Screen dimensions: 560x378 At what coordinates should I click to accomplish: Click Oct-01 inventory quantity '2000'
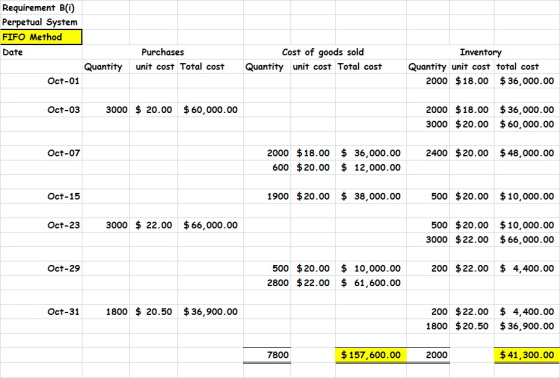428,81
